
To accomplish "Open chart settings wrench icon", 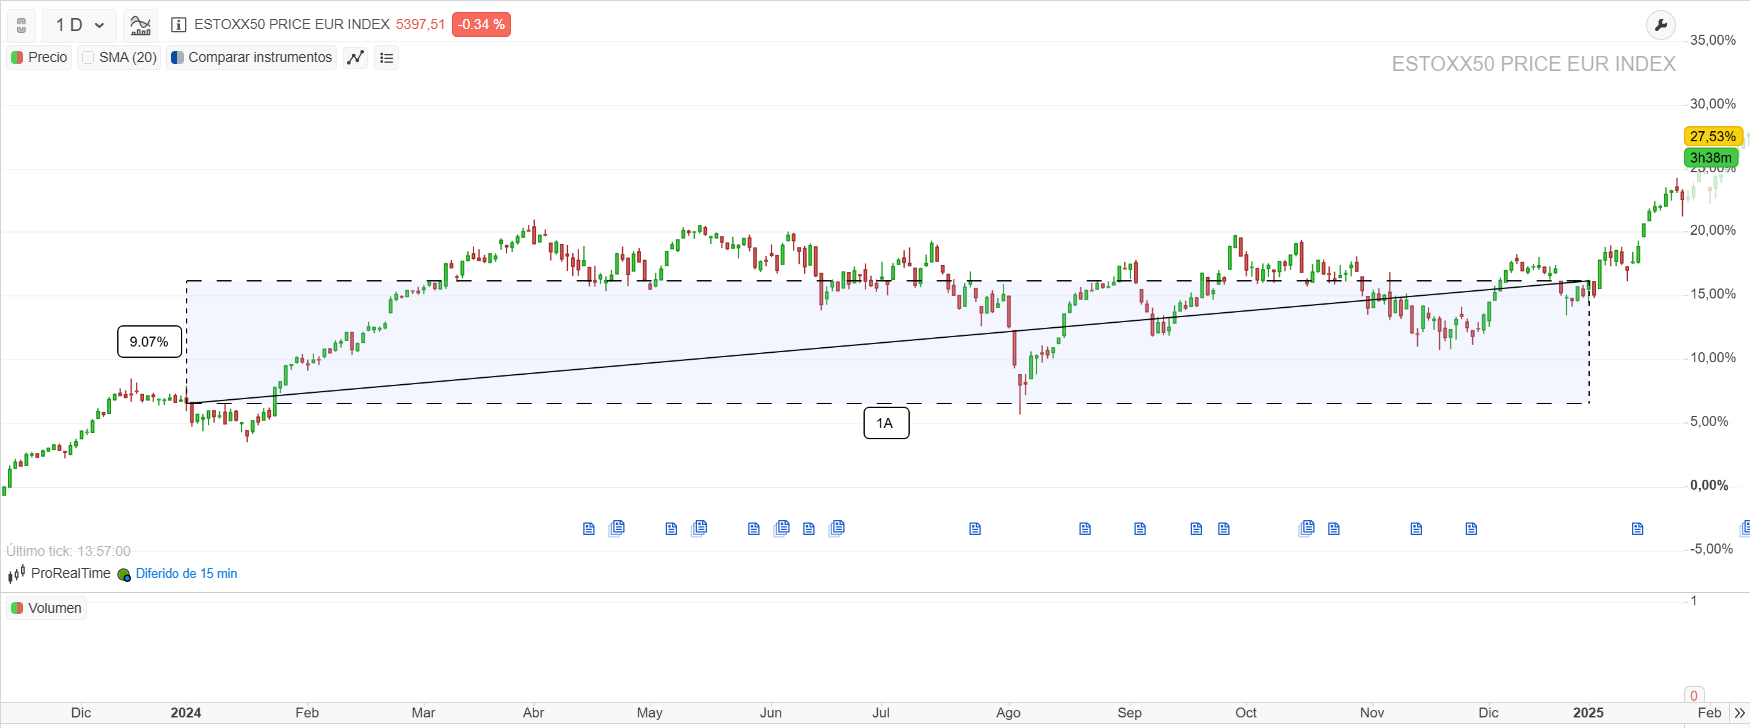I will pyautogui.click(x=1660, y=25).
